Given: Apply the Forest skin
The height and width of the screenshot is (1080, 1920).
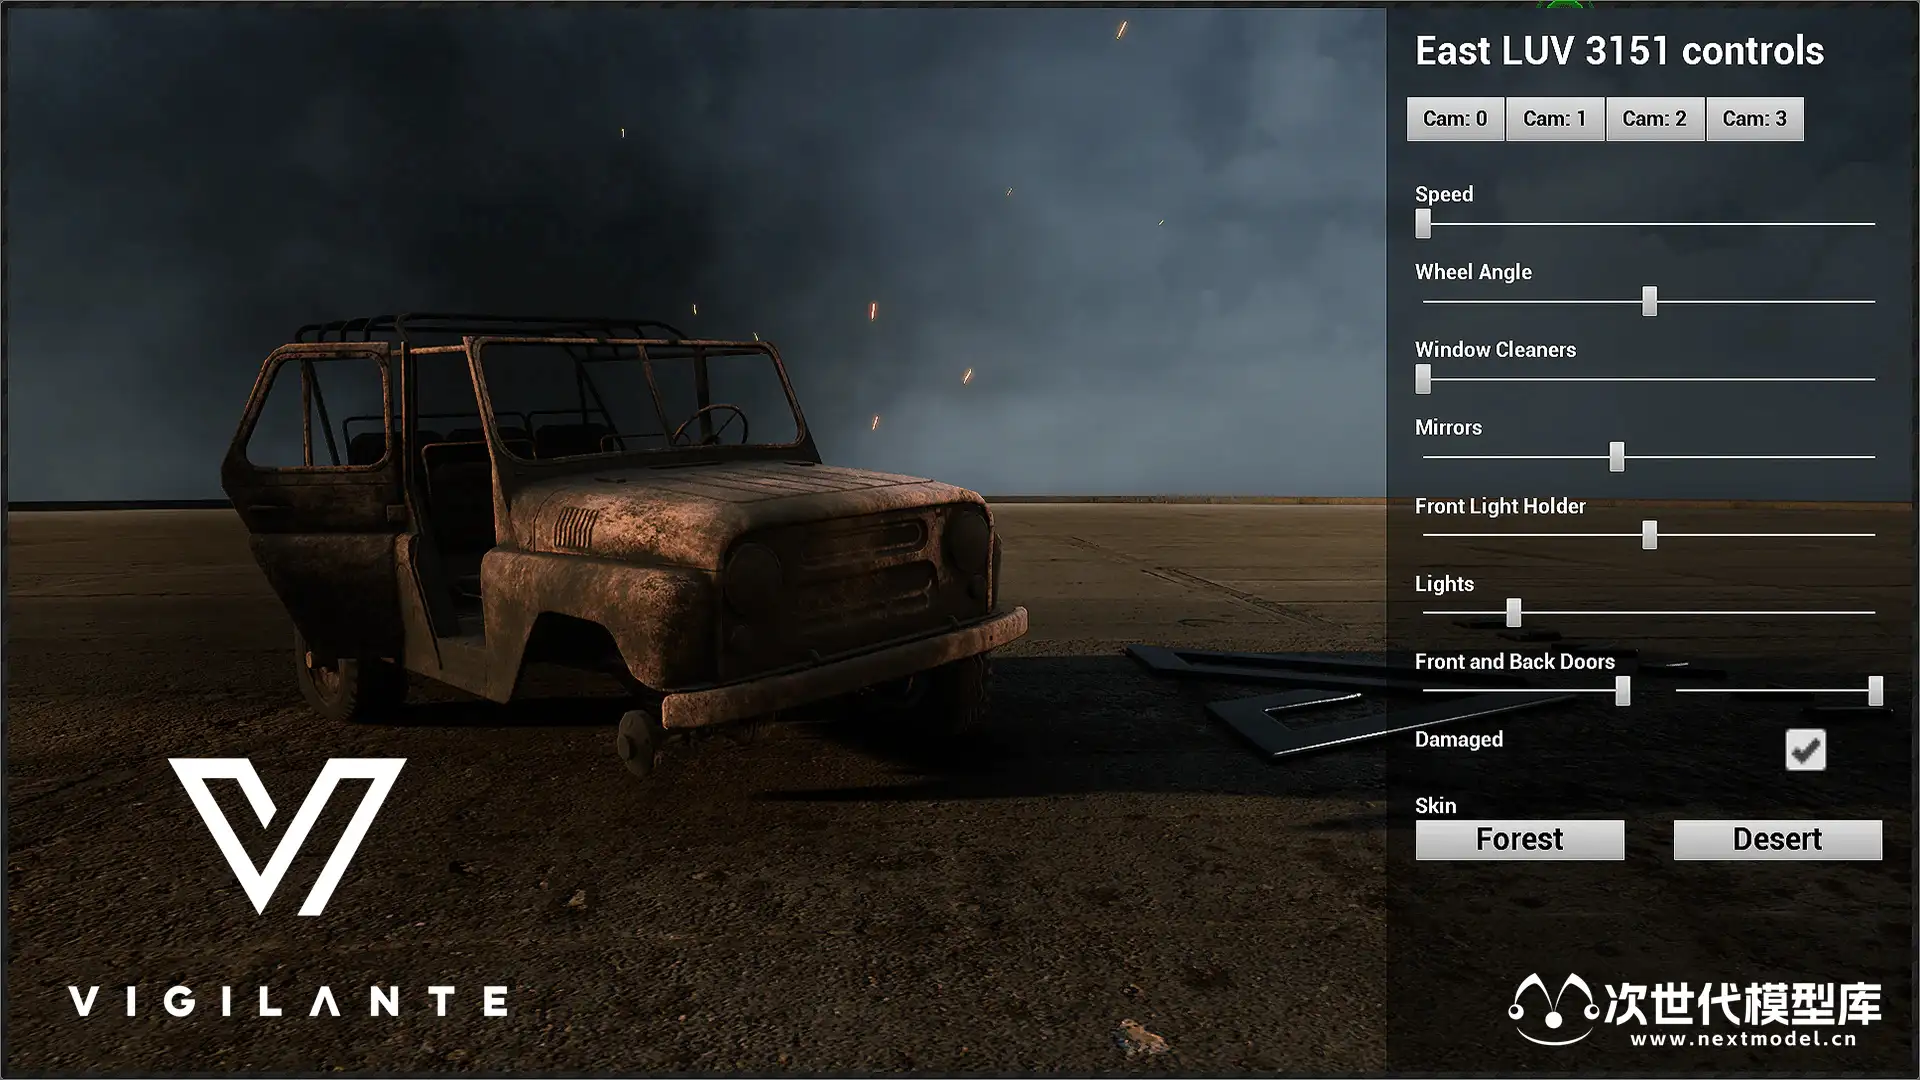Looking at the screenshot, I should (x=1519, y=840).
